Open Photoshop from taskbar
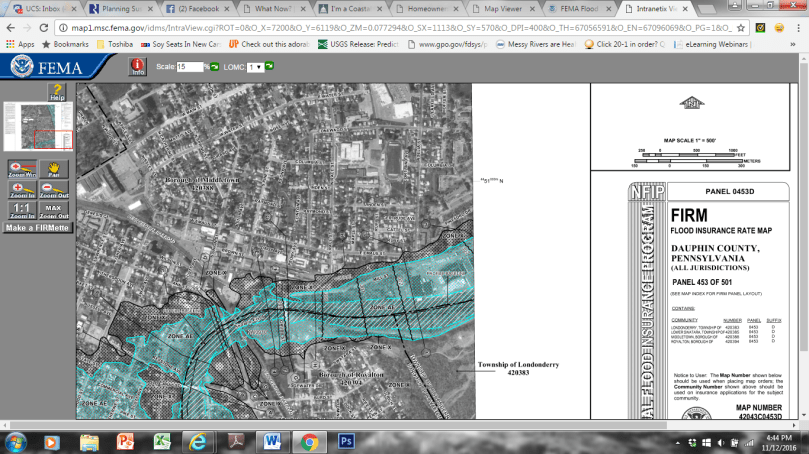The height and width of the screenshot is (454, 809). (x=346, y=442)
